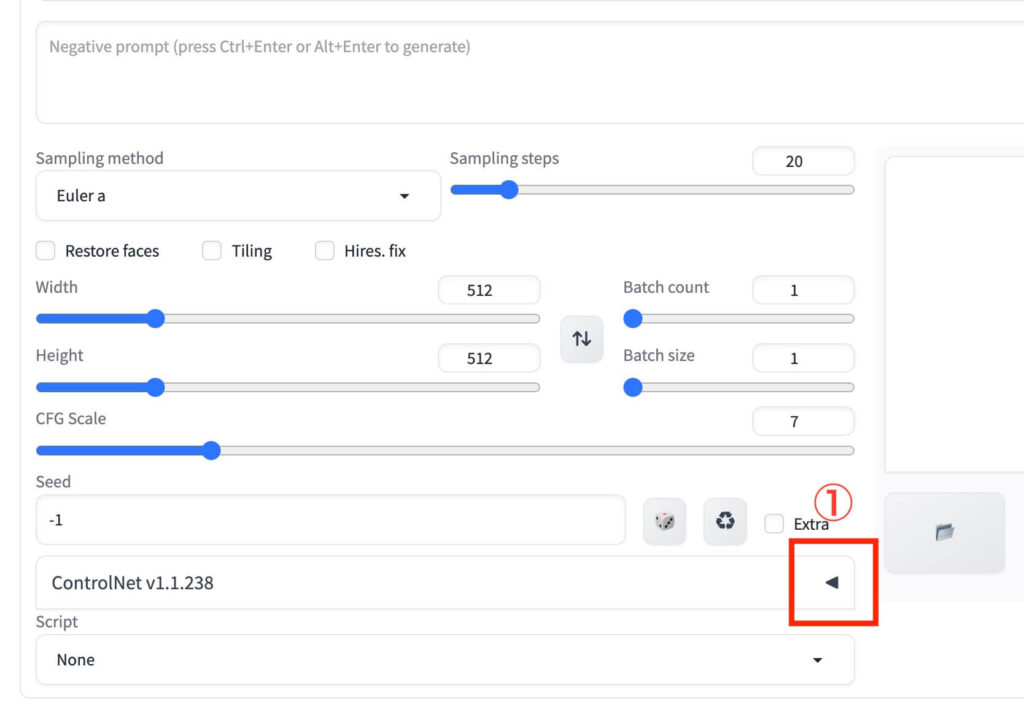This screenshot has height=709, width=1024.
Task: Enable the Restore faces checkbox
Action: click(45, 251)
